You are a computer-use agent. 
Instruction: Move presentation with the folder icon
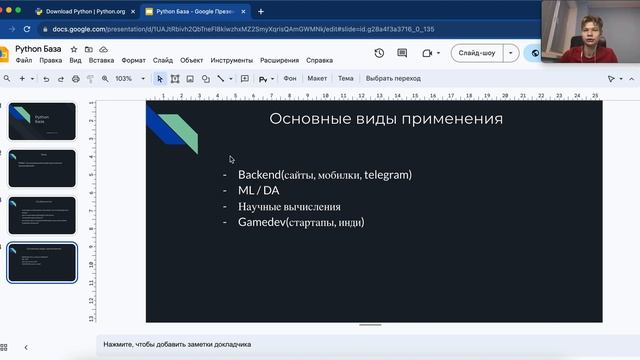[x=89, y=49]
